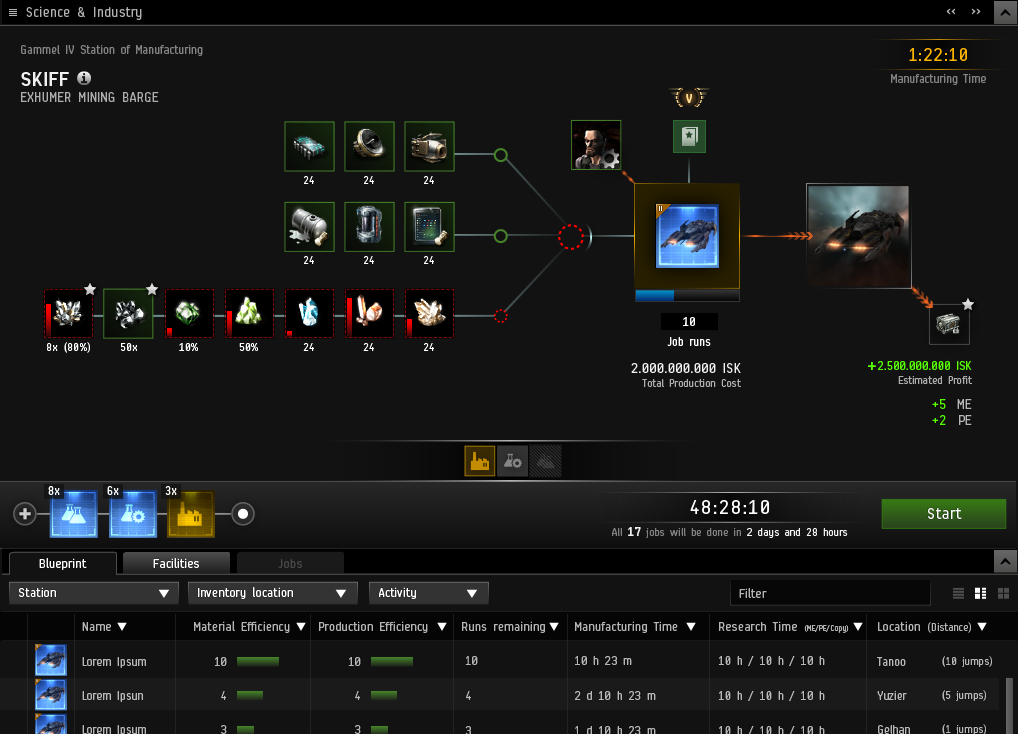Toggle favorite star on output container
Image resolution: width=1018 pixels, height=734 pixels.
[x=968, y=304]
